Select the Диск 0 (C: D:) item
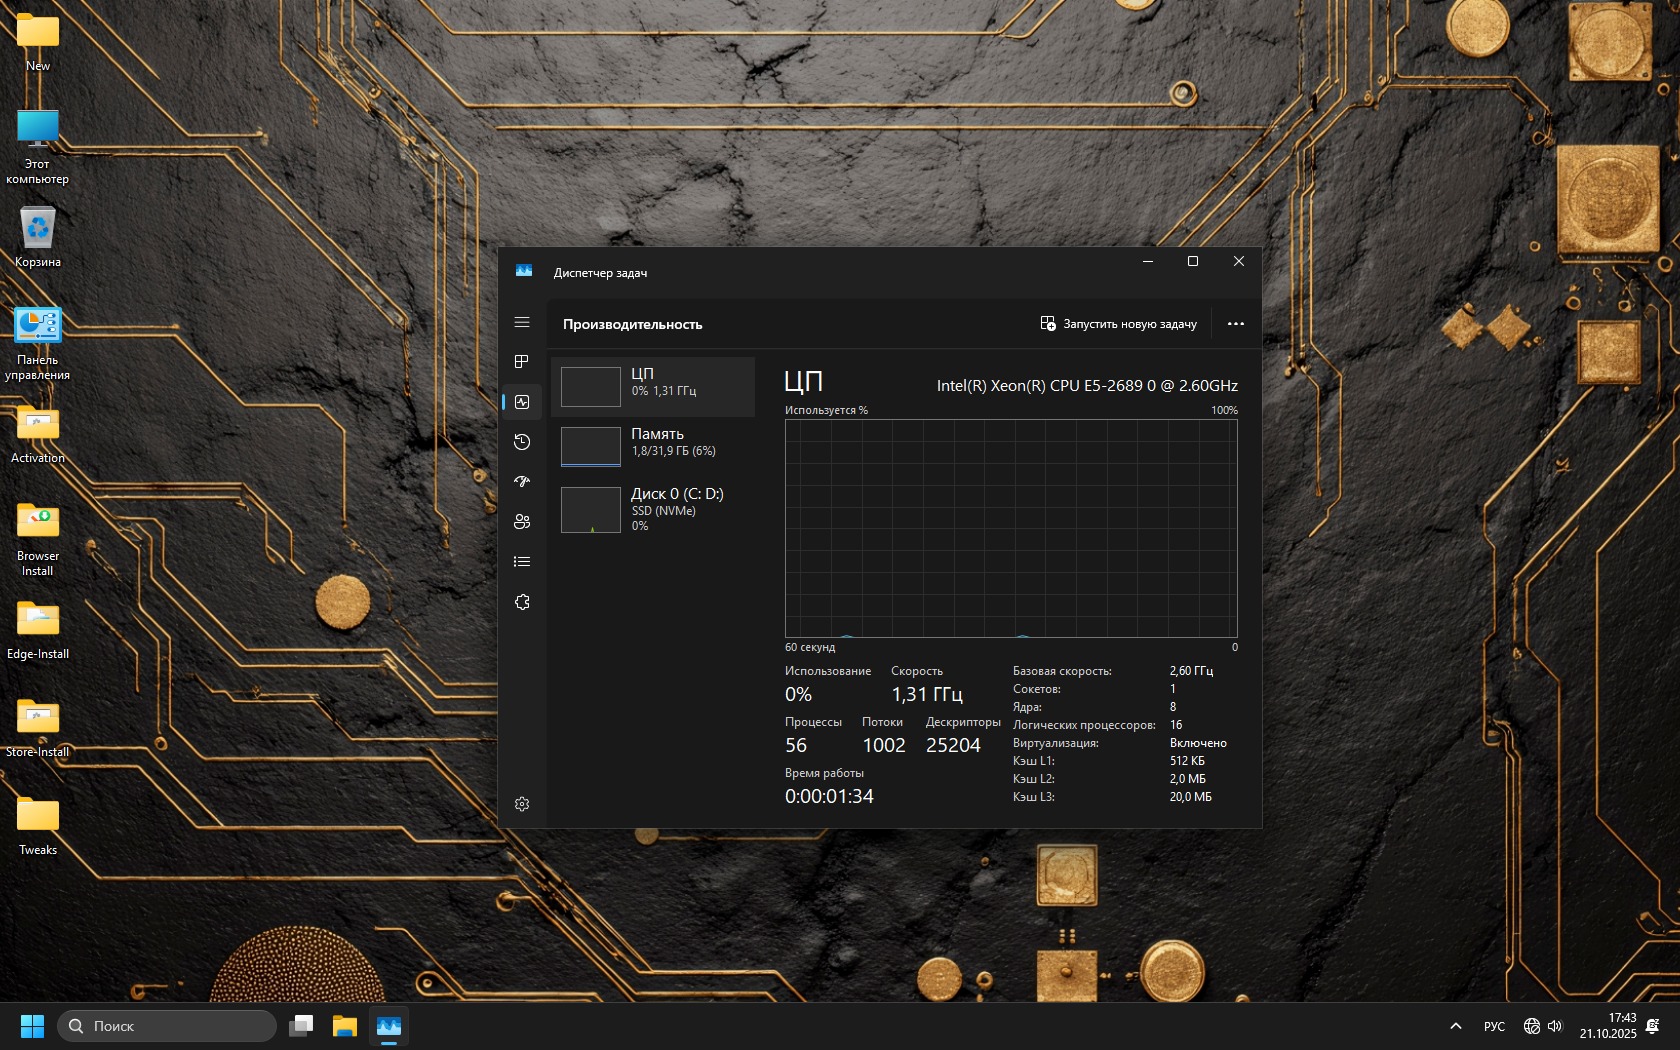The width and height of the screenshot is (1680, 1050). pos(652,508)
